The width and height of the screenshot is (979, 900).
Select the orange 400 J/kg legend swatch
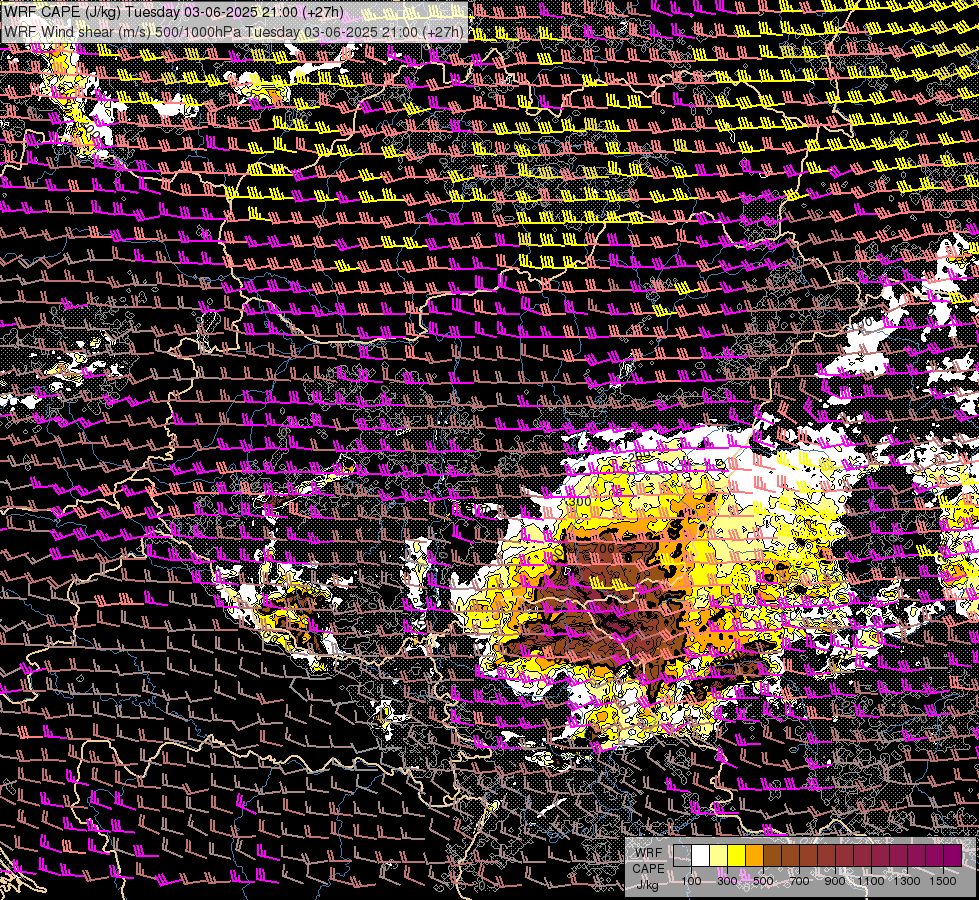pos(754,856)
